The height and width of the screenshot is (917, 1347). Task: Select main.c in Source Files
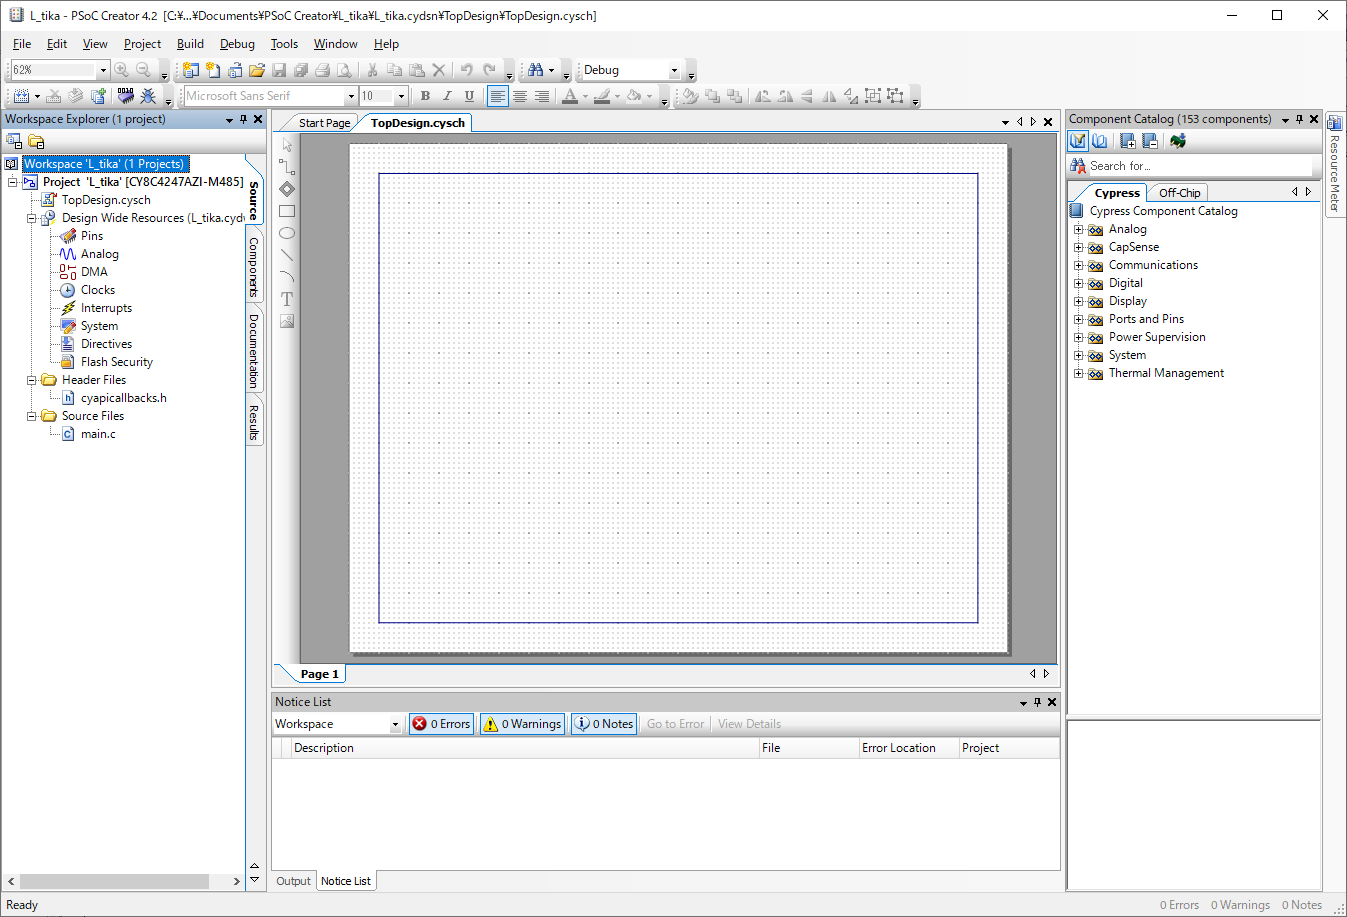pos(98,434)
